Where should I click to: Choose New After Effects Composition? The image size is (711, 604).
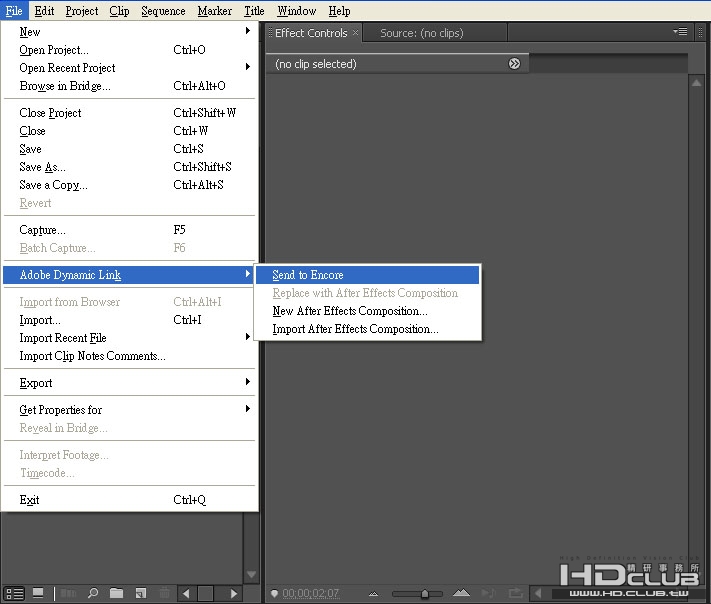[367, 311]
